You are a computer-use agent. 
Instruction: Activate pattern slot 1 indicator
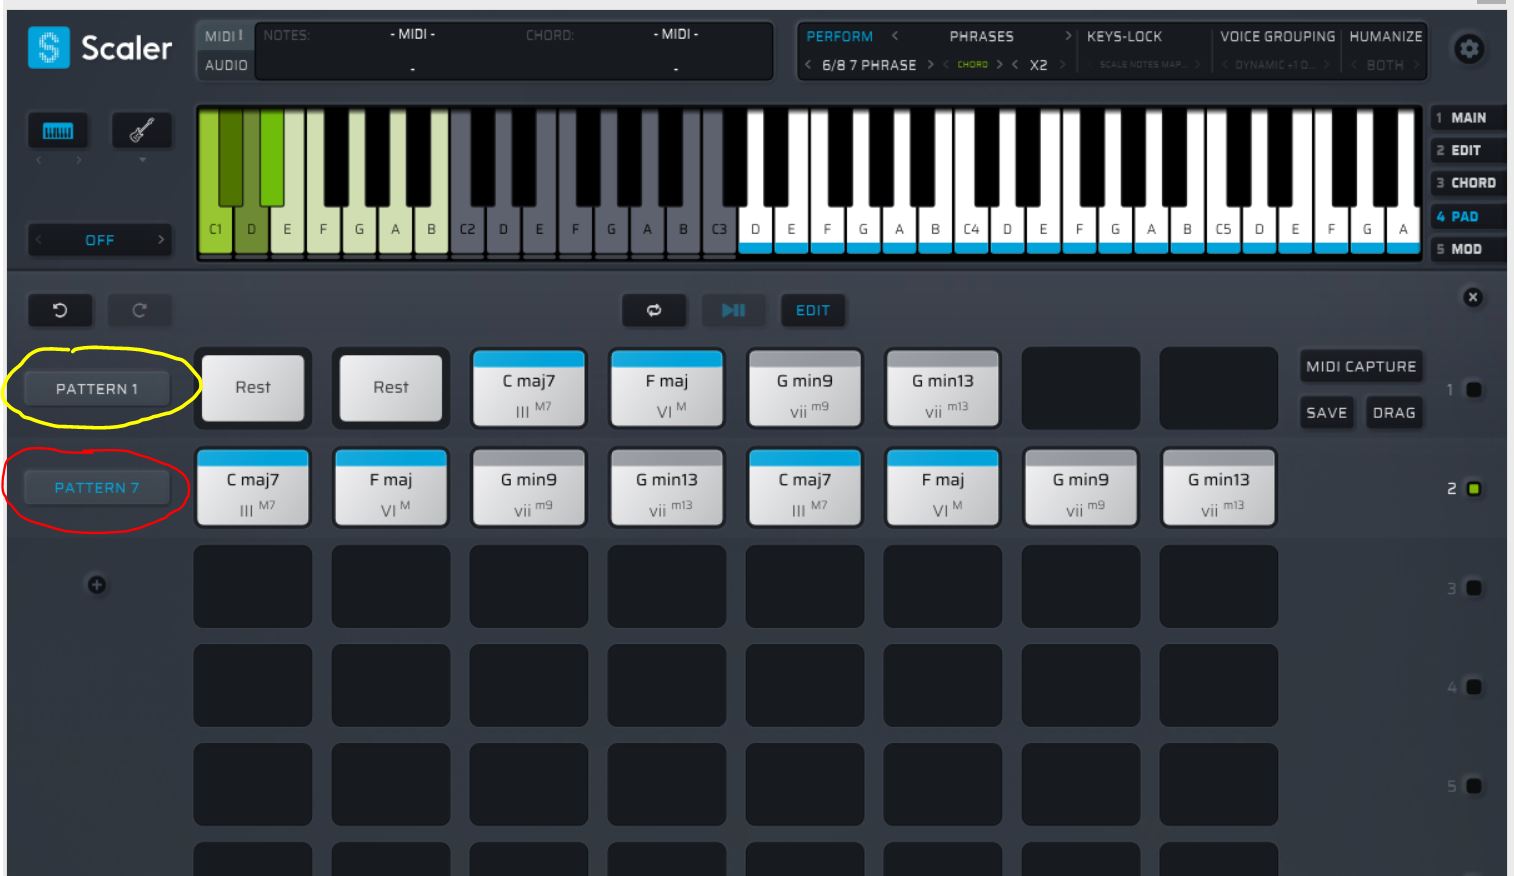[x=1474, y=390]
